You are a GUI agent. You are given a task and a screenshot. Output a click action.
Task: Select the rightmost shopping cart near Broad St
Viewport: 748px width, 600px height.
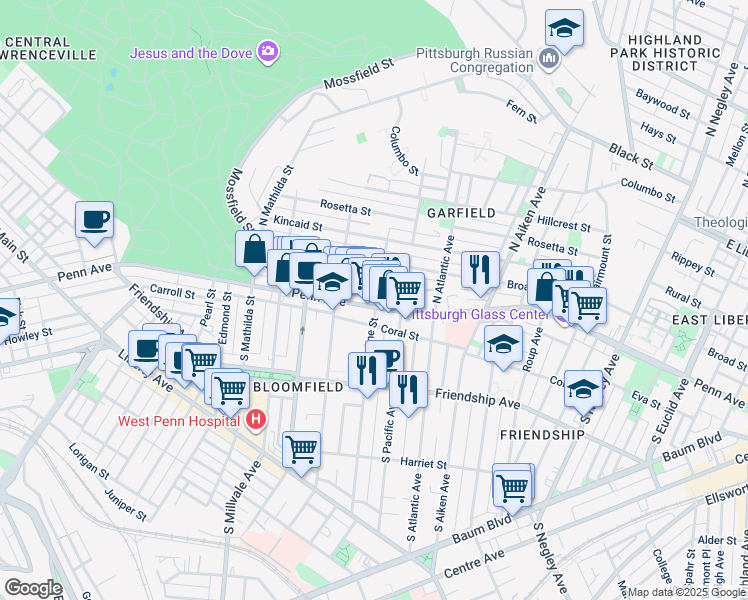tap(587, 305)
